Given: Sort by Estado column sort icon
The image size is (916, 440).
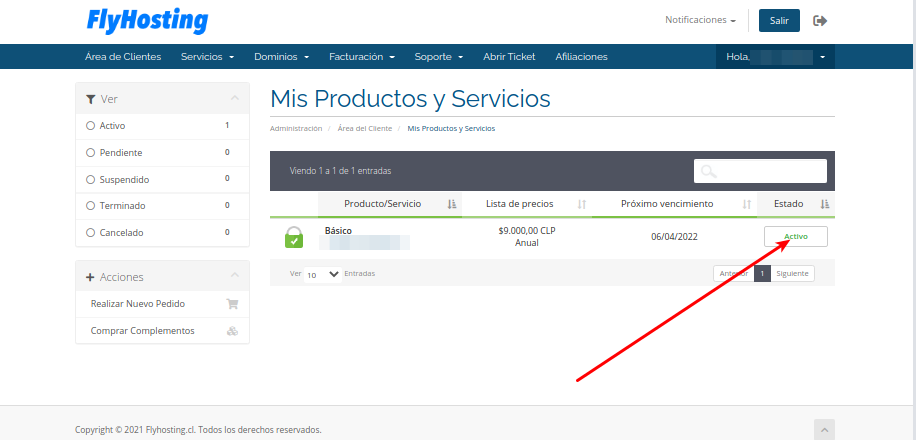Looking at the screenshot, I should [824, 204].
